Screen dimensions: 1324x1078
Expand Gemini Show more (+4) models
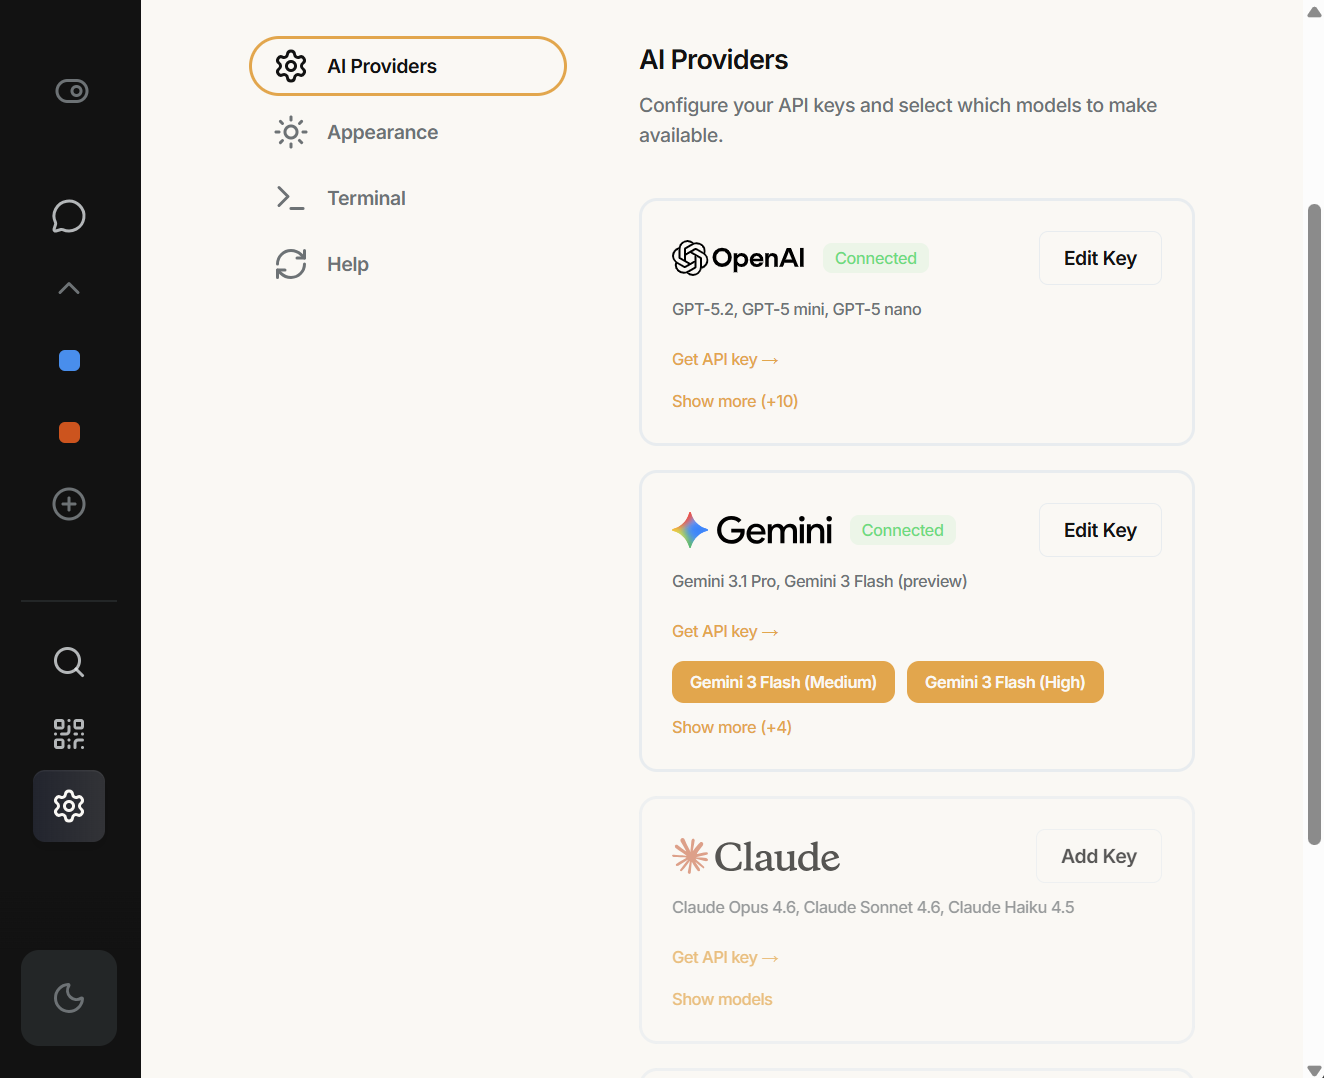[x=731, y=727]
